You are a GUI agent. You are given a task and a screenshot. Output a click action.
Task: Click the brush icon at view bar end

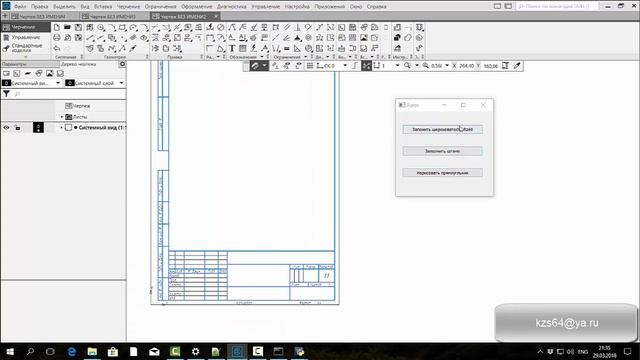(x=517, y=66)
